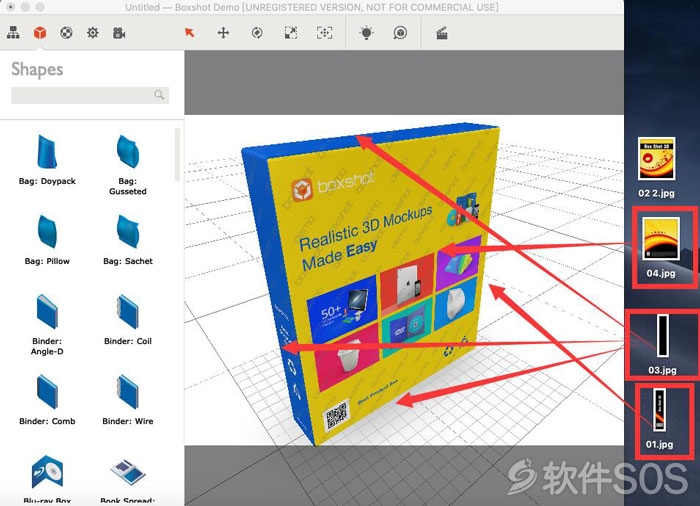Click the window title bar text

pyautogui.click(x=312, y=7)
